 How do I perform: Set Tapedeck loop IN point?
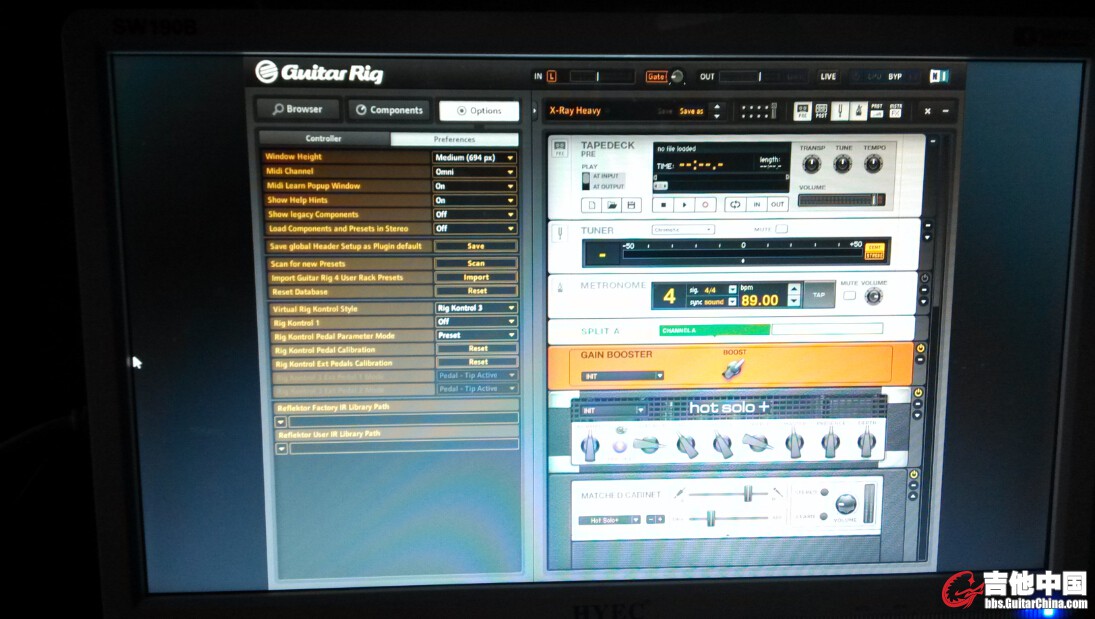(756, 205)
